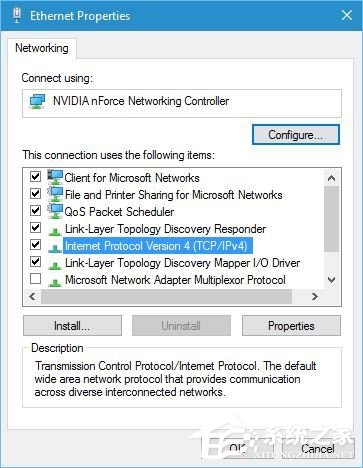
Task: Click the vertical scrollbar thumb in items list
Action: point(331,219)
